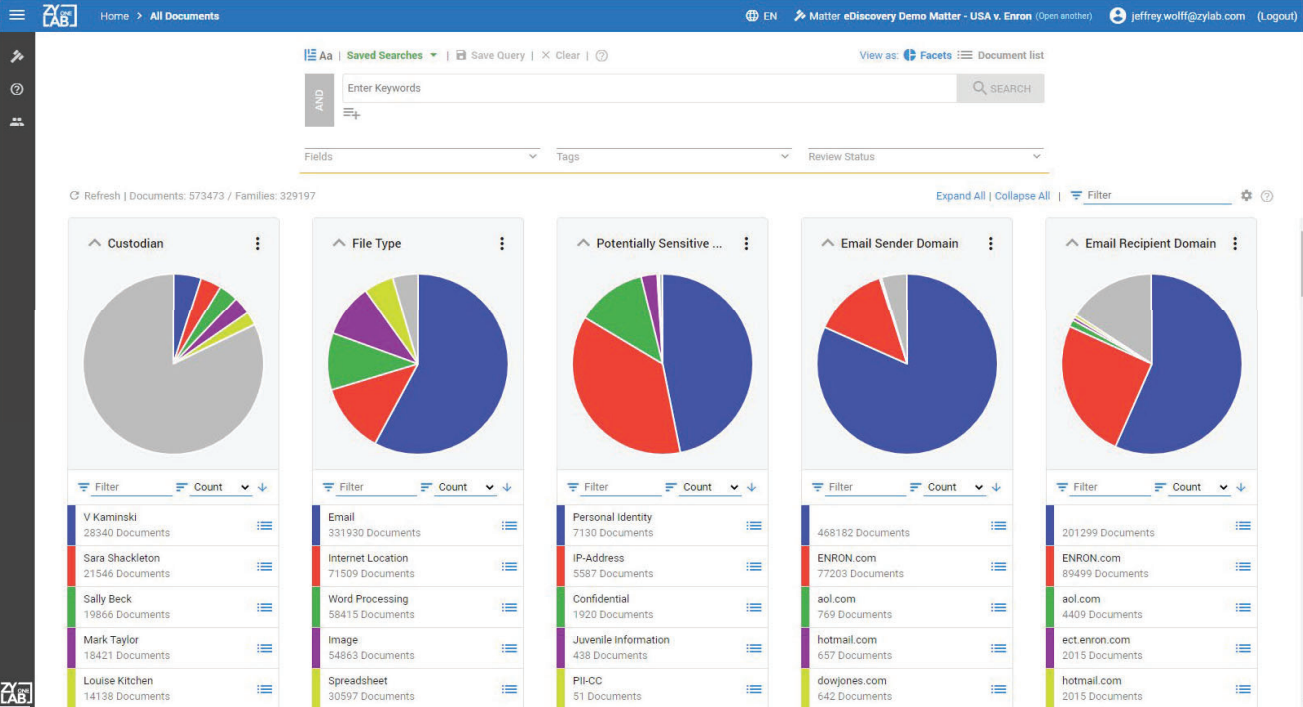Open the File Type facet options menu

pyautogui.click(x=502, y=243)
